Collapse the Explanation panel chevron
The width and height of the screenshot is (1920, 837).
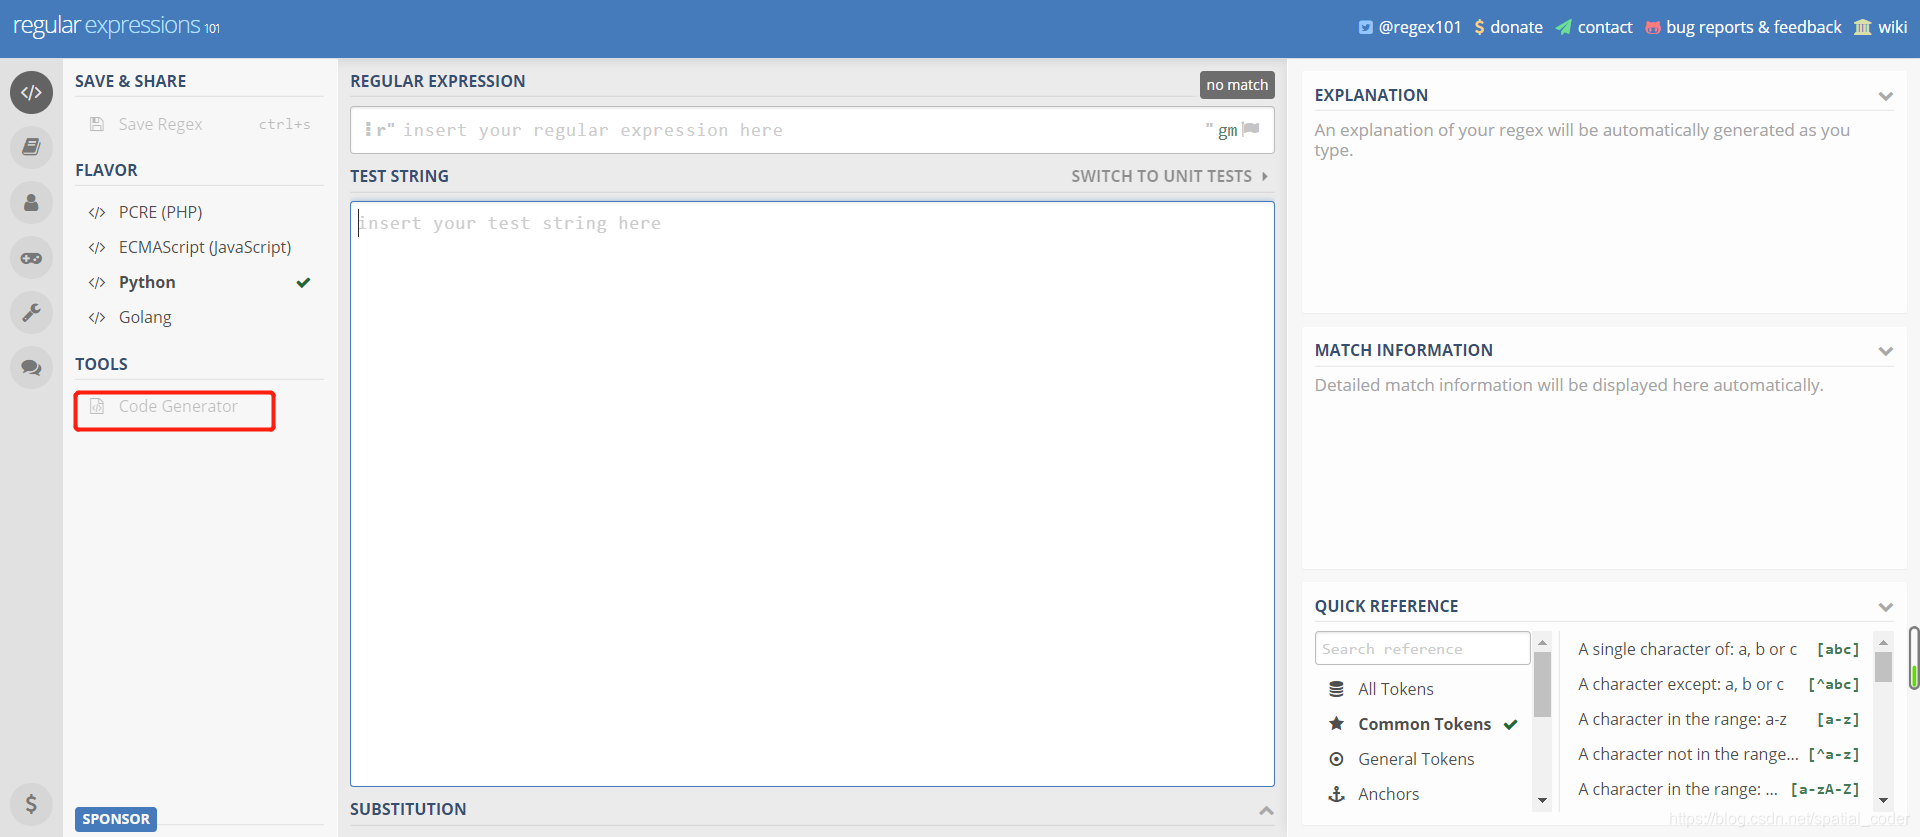pyautogui.click(x=1885, y=96)
